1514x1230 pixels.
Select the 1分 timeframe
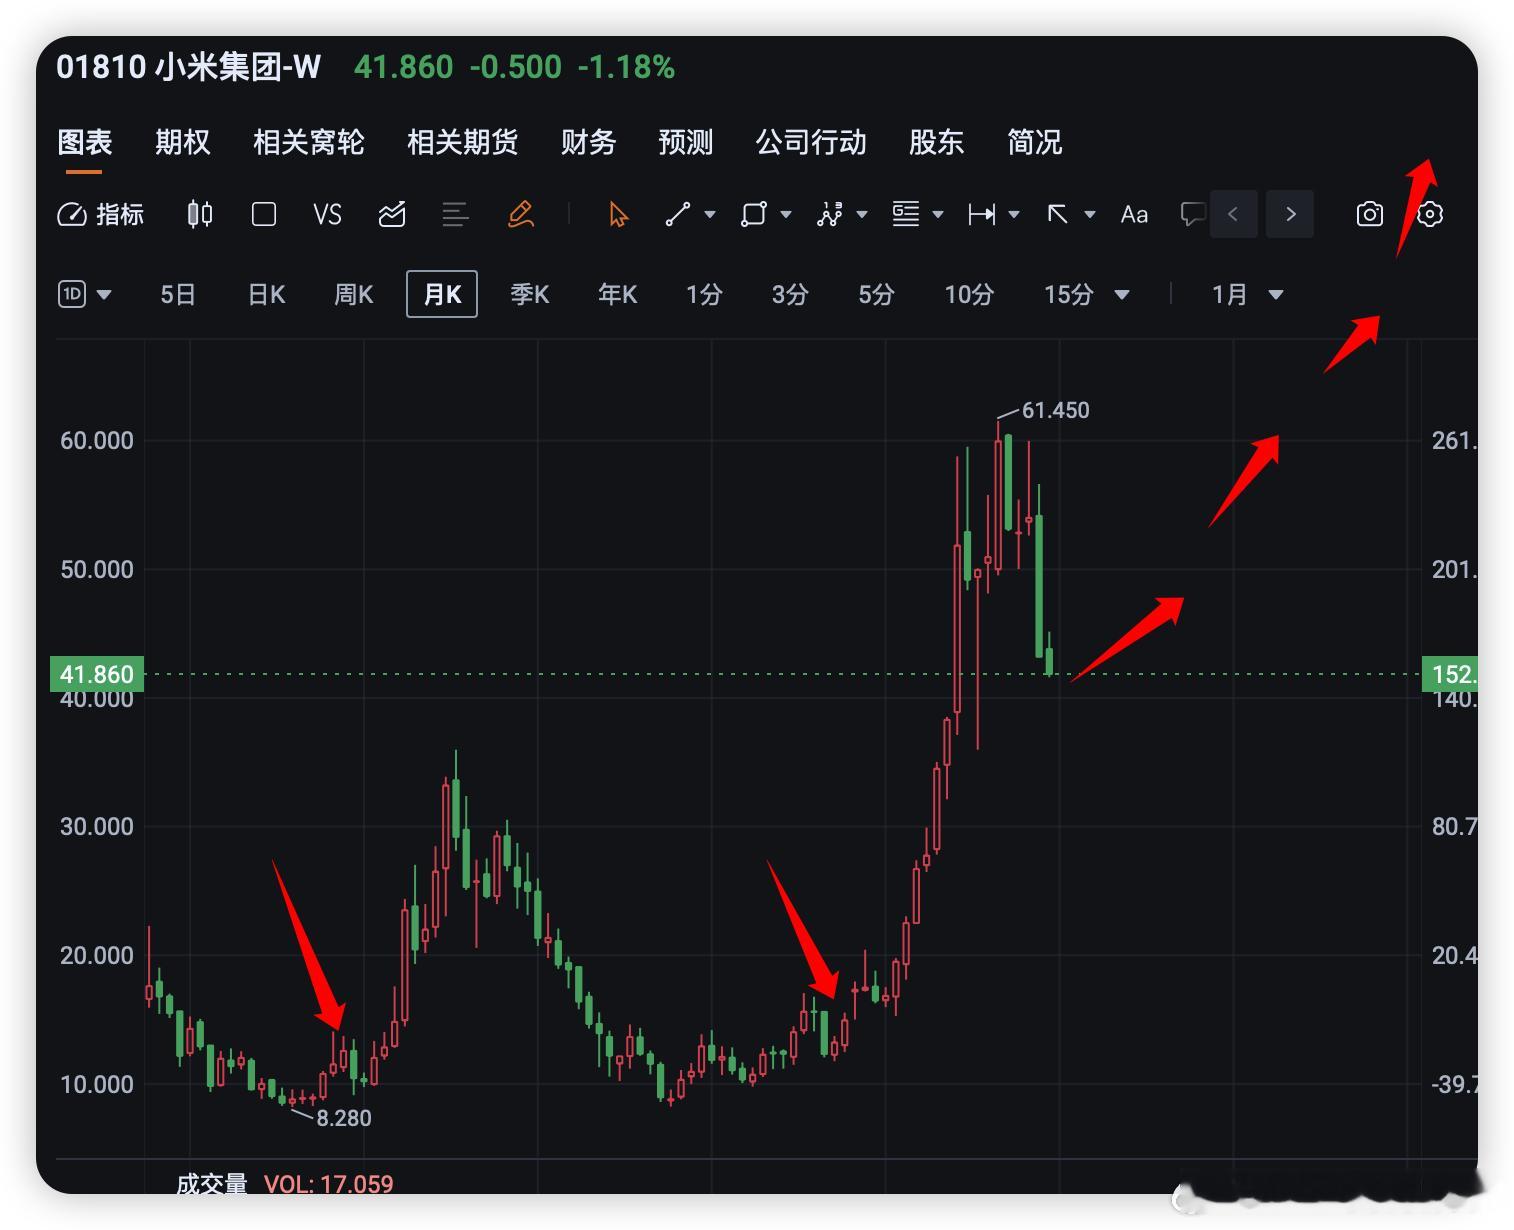point(704,294)
